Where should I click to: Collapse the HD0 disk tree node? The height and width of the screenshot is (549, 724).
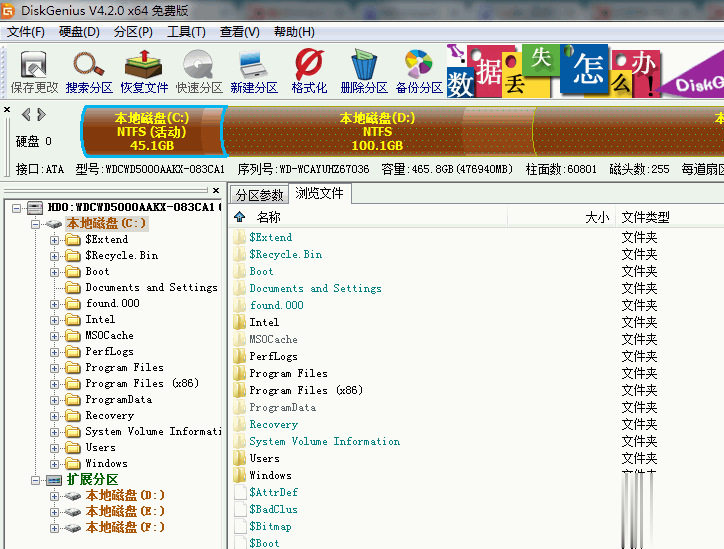coord(17,208)
